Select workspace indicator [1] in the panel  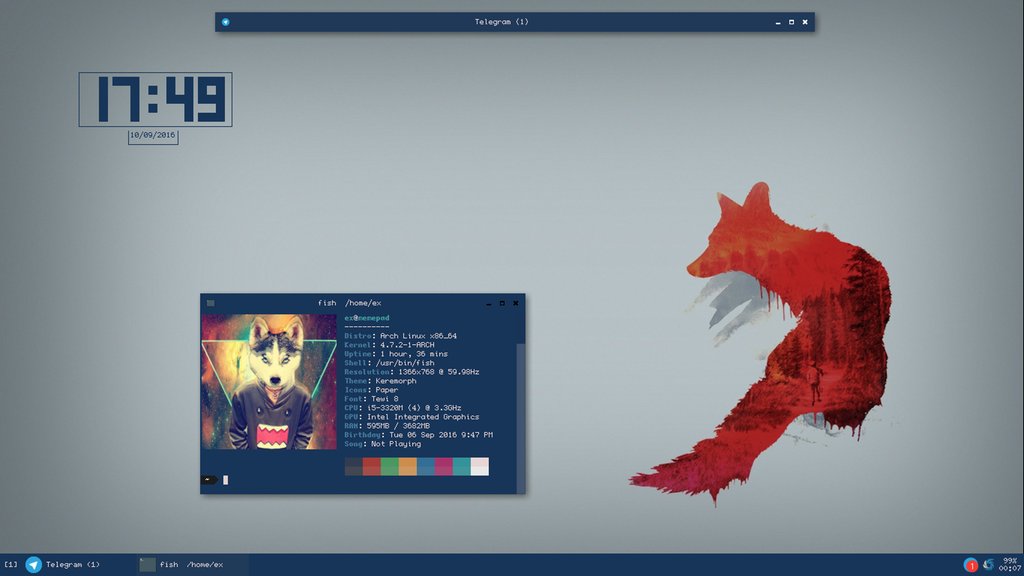11,564
